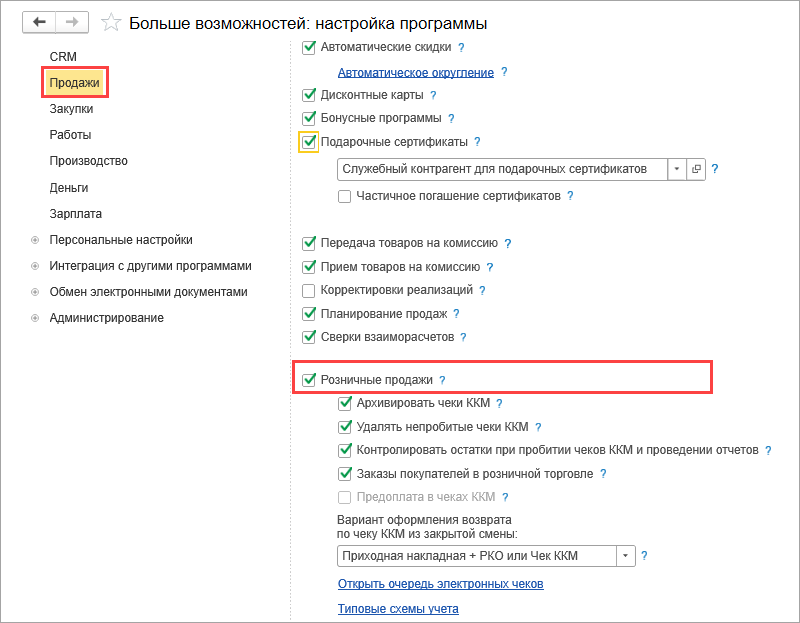Open help hint for Розничные продажи
The width and height of the screenshot is (800, 623).
(442, 380)
